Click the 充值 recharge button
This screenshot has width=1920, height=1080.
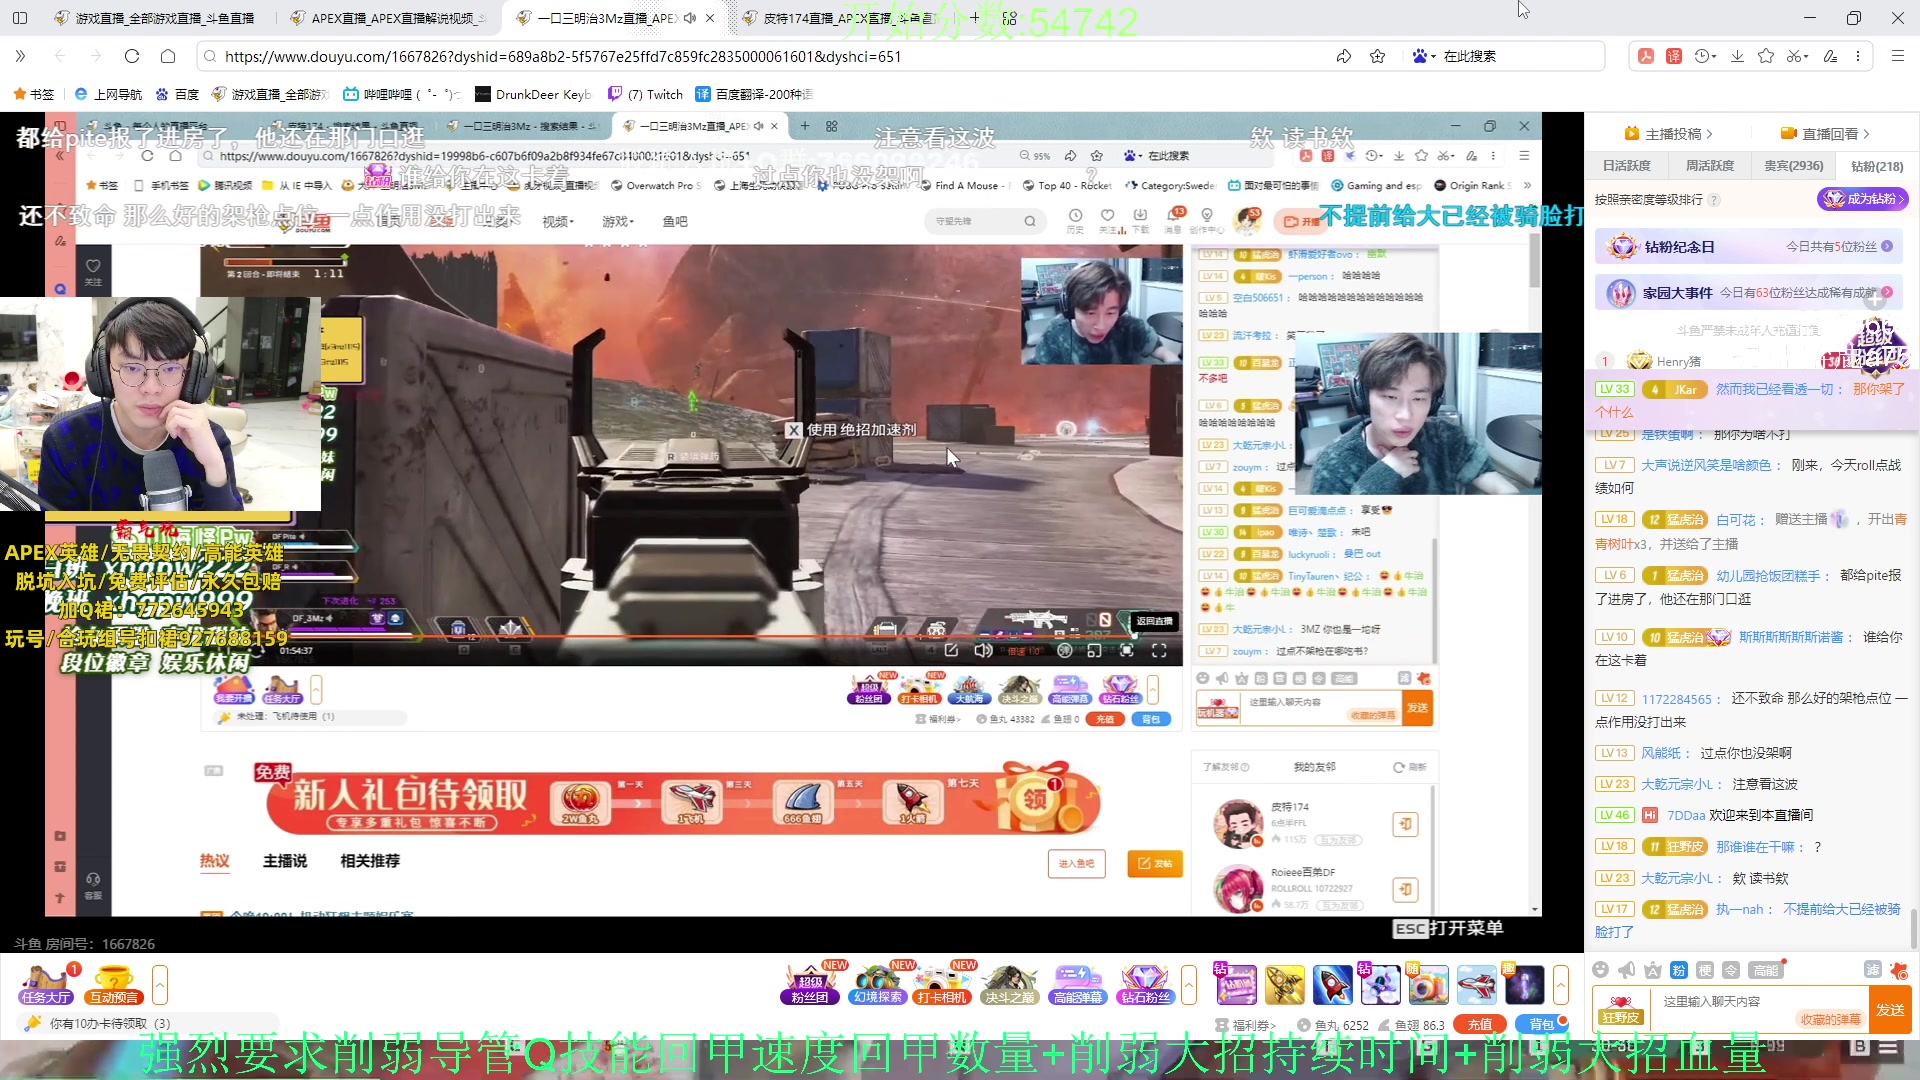coord(1480,1024)
